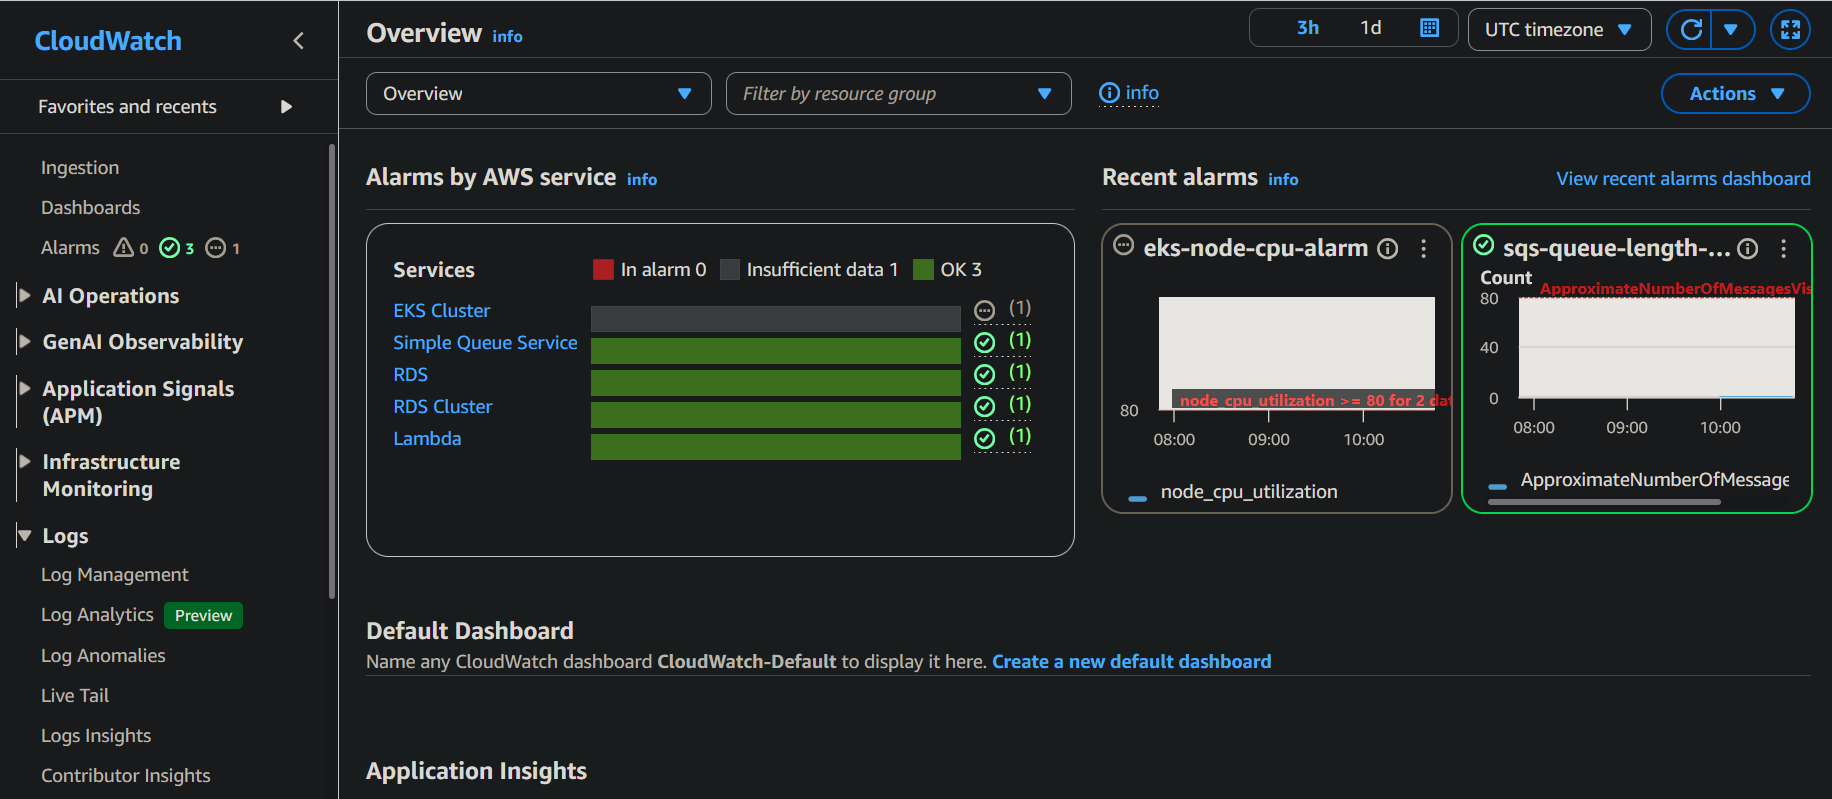This screenshot has height=799, width=1832.
Task: Open refresh interval options arrow
Action: (1732, 30)
